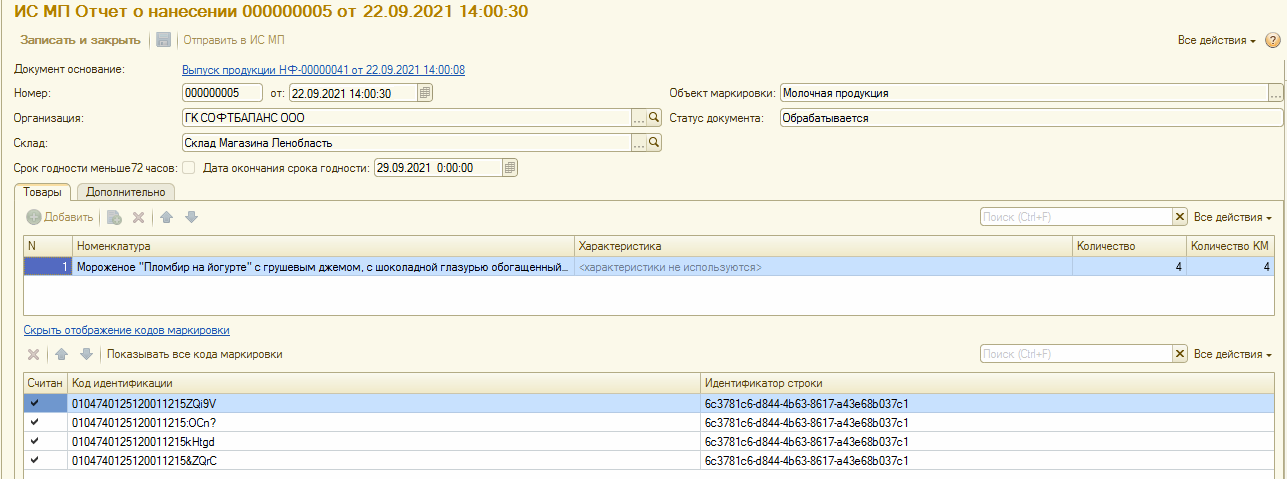Toggle Считан checkmark for code ending ZQi9V

(x=36, y=403)
